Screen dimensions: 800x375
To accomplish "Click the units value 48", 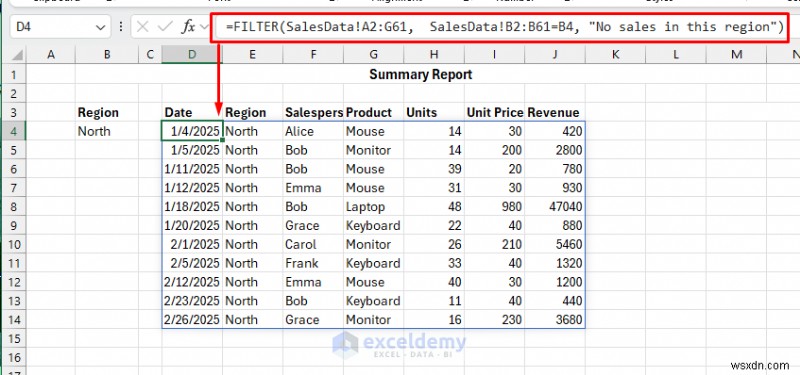I will 434,207.
